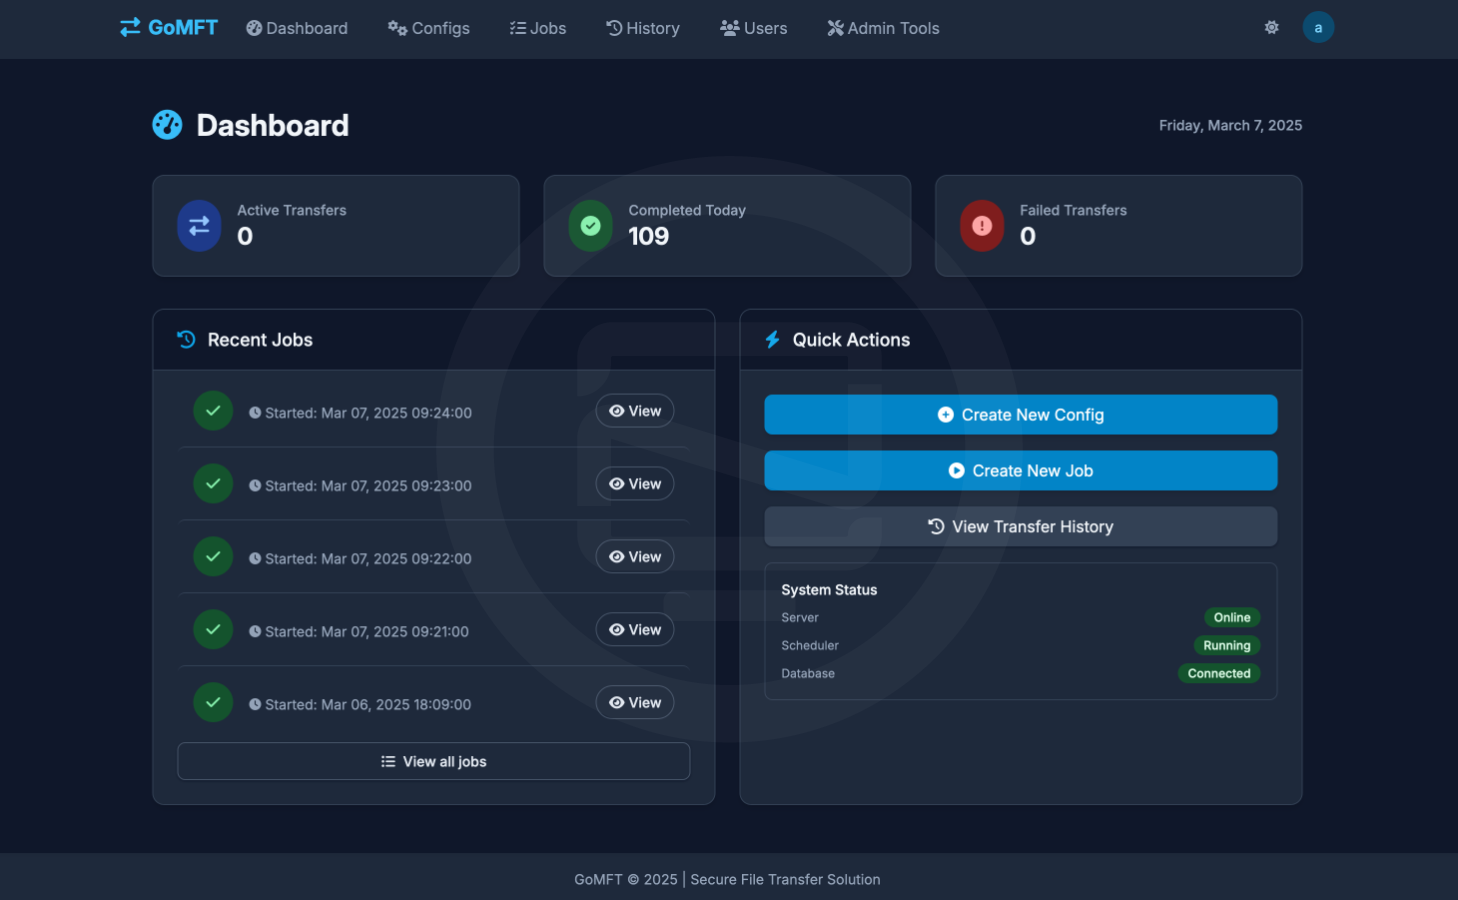The image size is (1458, 900).
Task: View the job started Mar 06 18:09:00
Action: point(635,703)
